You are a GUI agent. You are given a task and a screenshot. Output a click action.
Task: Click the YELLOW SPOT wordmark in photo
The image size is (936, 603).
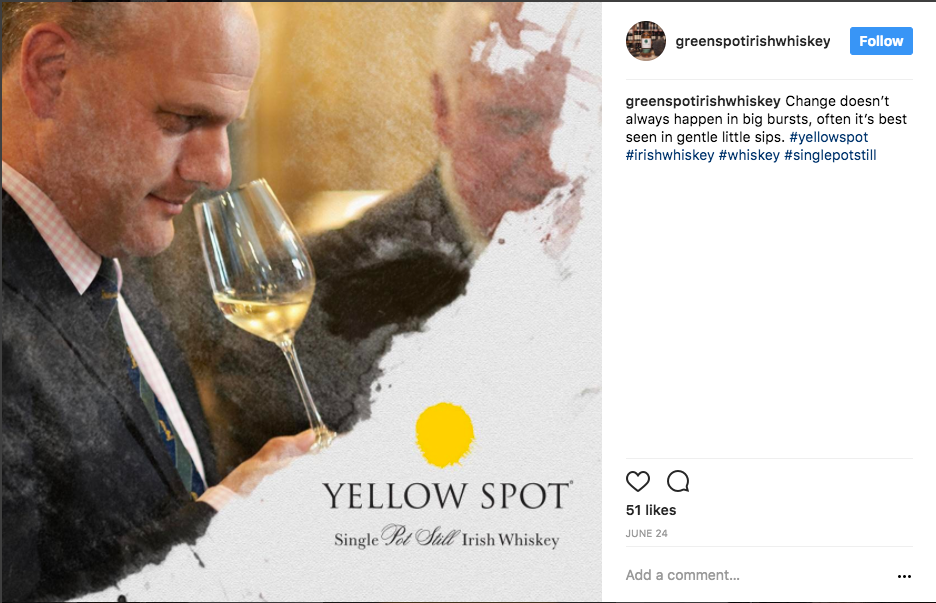click(447, 495)
